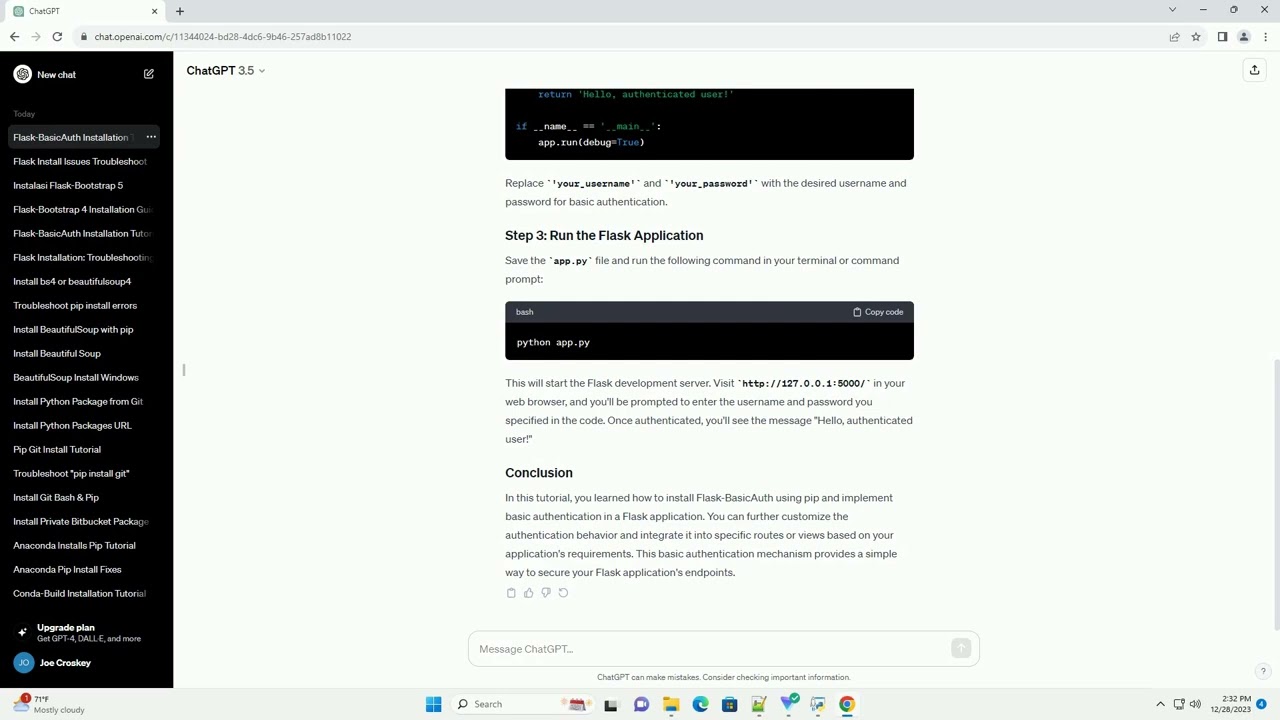Open Windows Start menu
This screenshot has width=1280, height=720.
433,704
